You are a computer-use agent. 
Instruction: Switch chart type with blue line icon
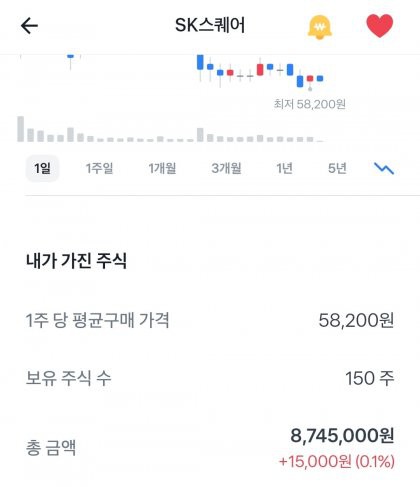(384, 168)
